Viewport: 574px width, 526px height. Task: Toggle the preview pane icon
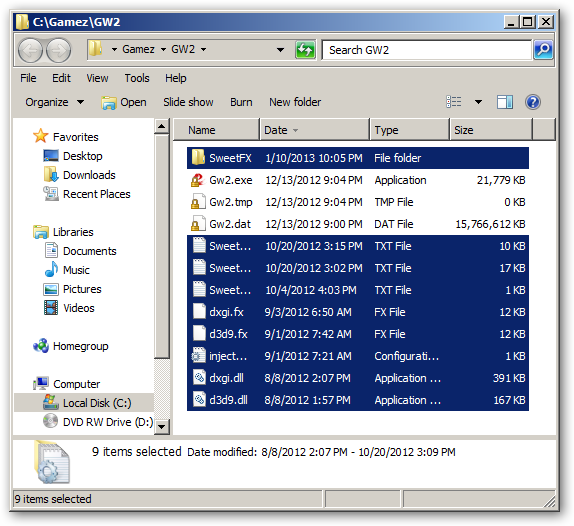(x=505, y=102)
